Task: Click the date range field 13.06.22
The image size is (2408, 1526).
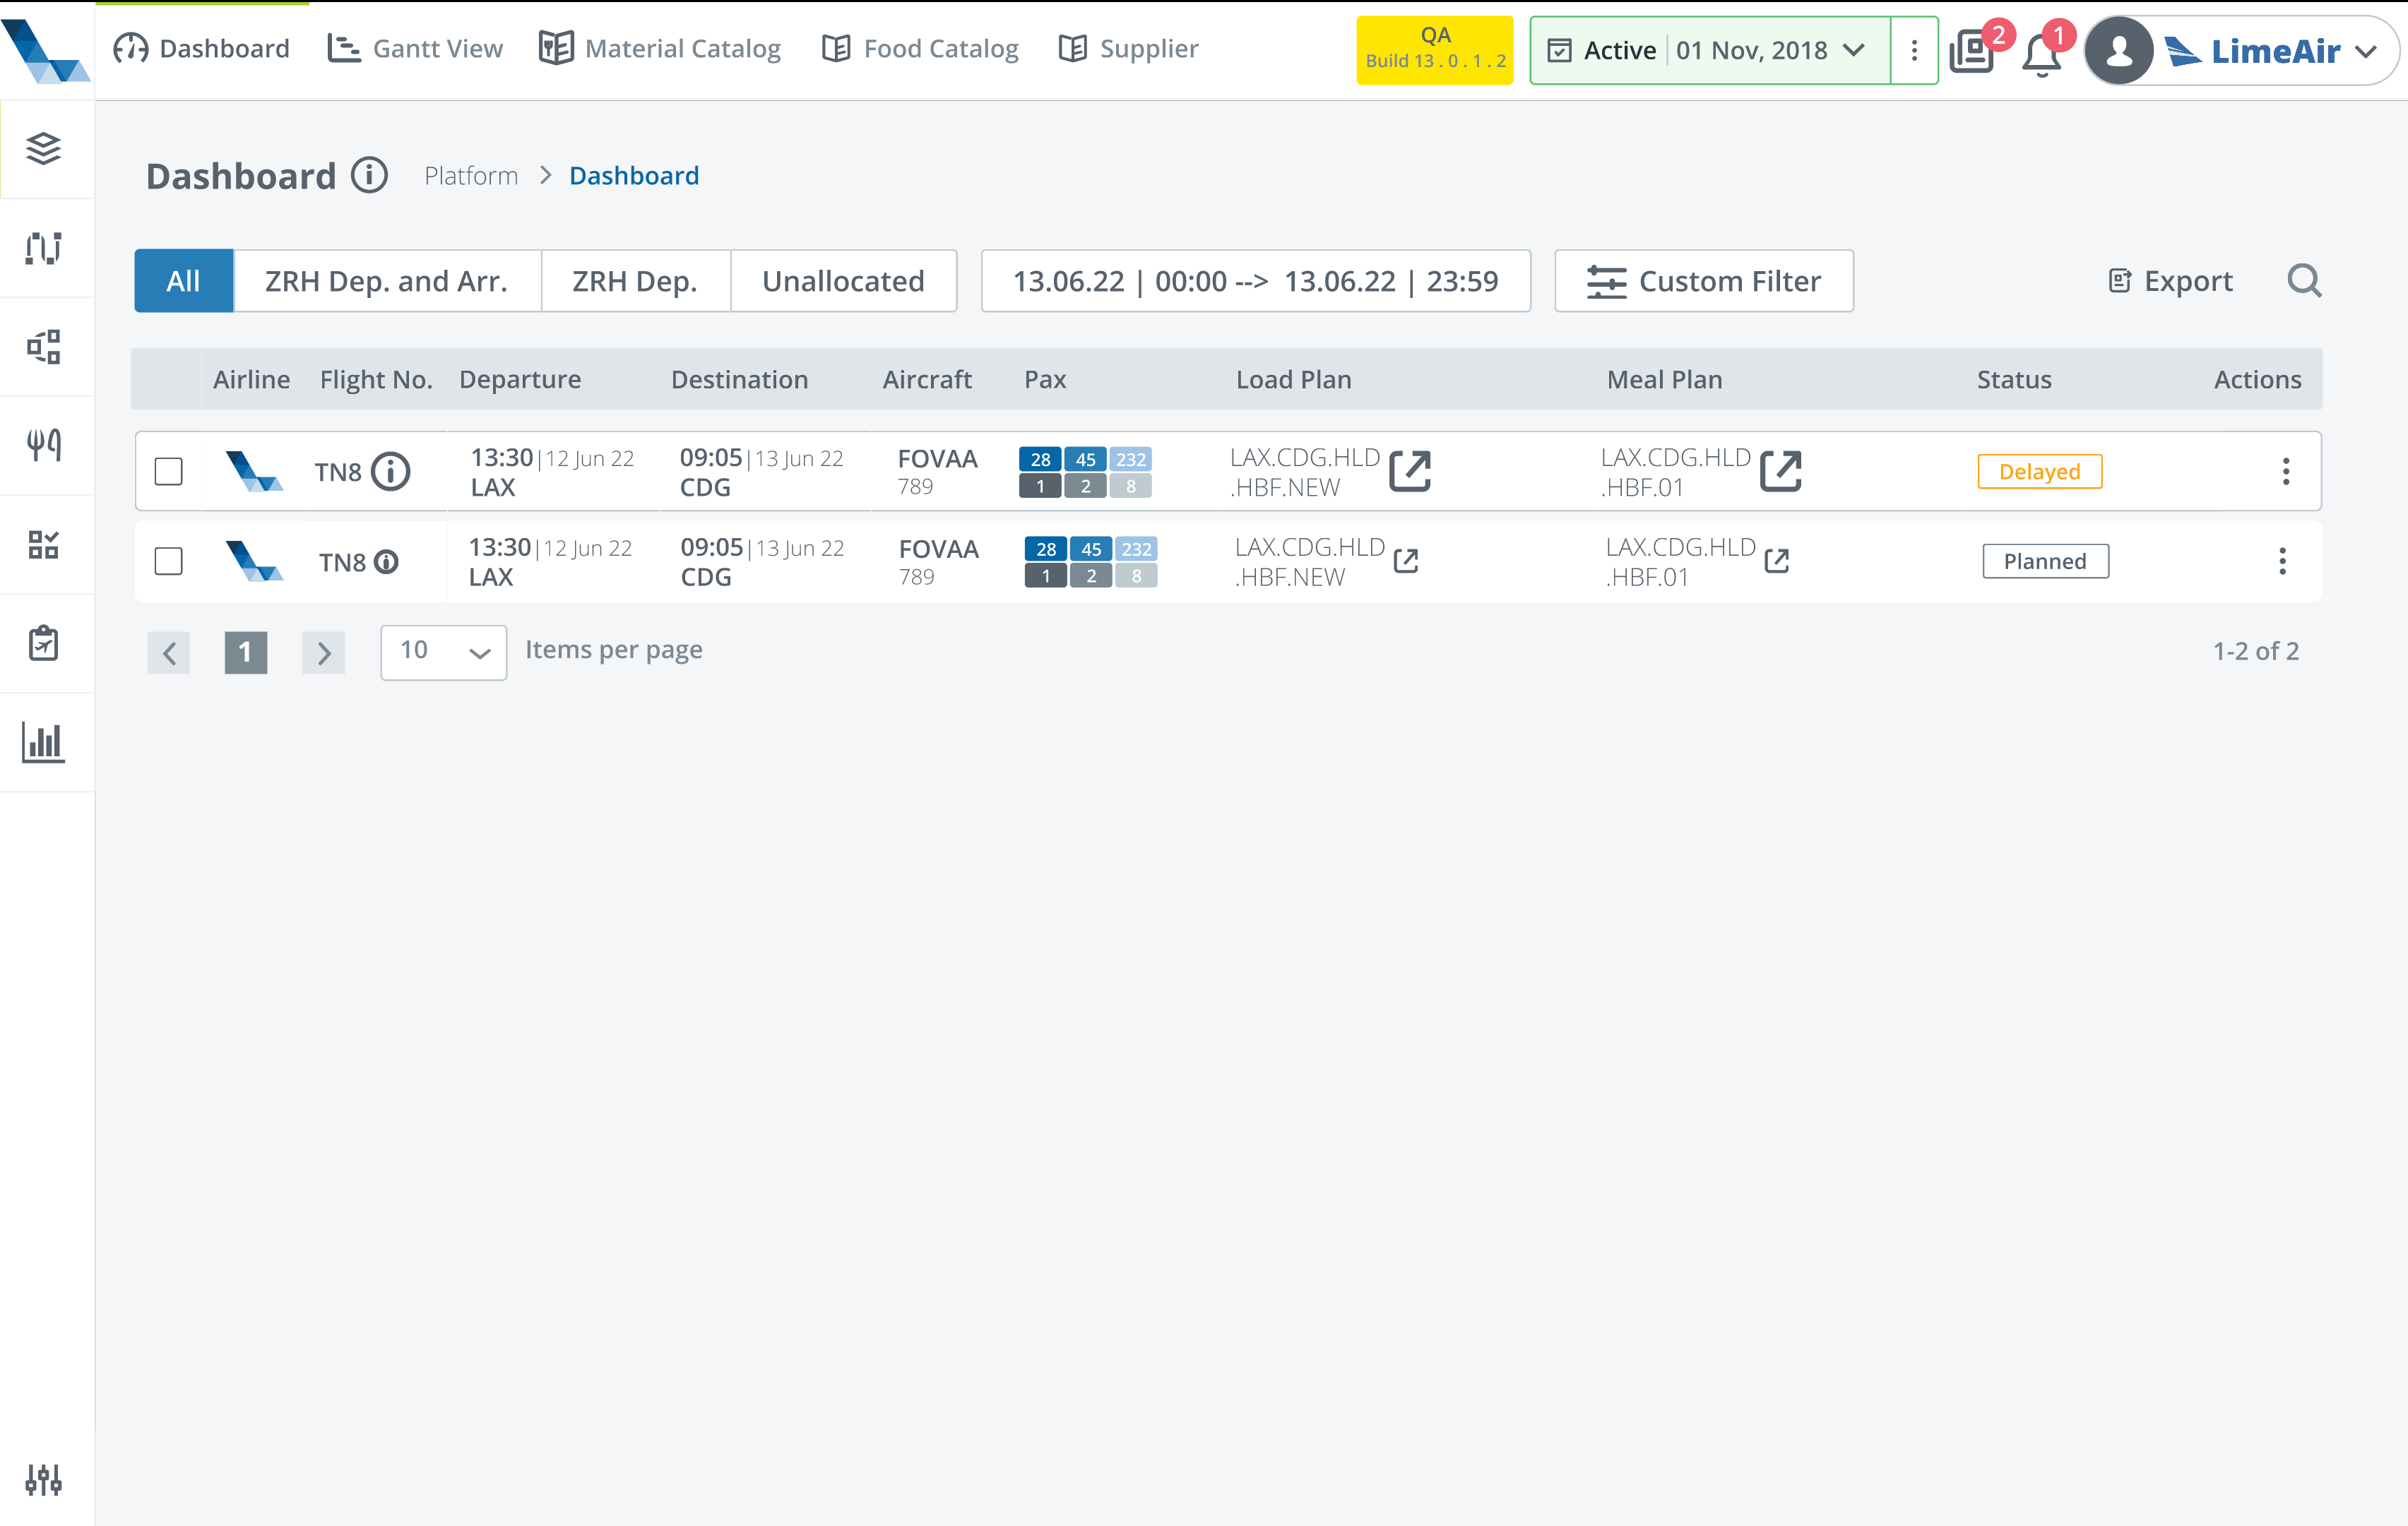Action: (x=1255, y=281)
